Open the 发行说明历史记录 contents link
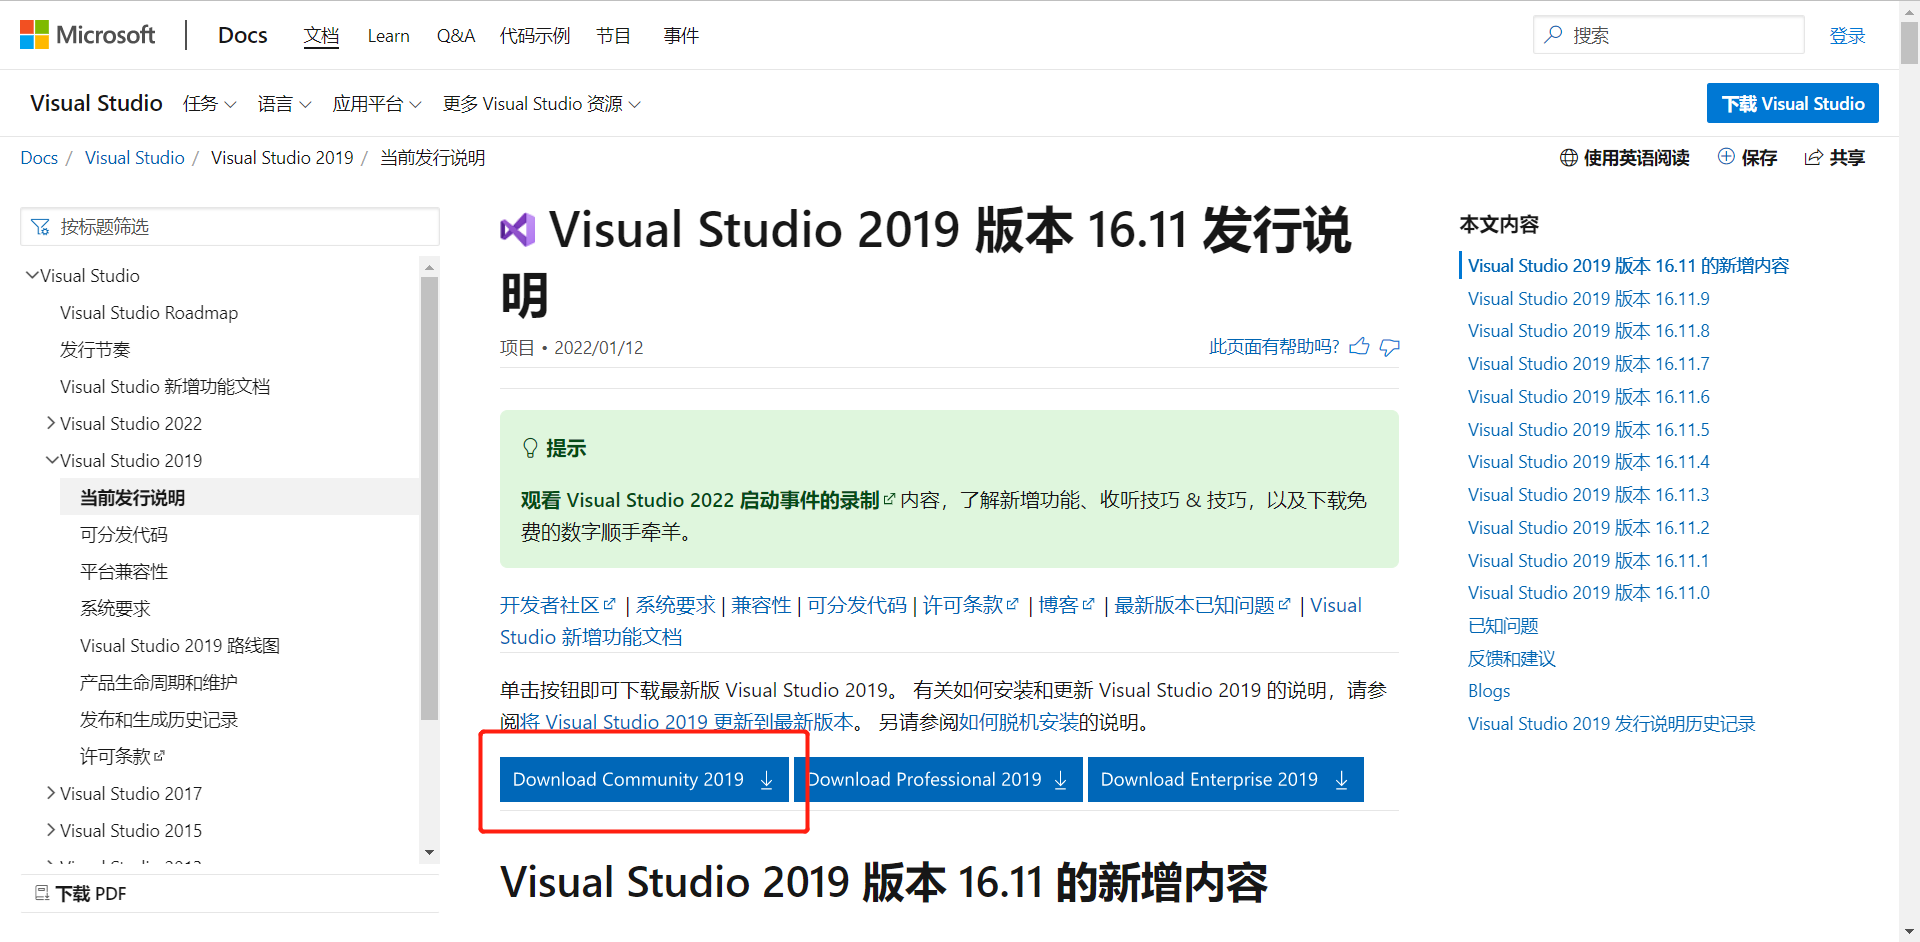This screenshot has height=942, width=1920. (1611, 723)
